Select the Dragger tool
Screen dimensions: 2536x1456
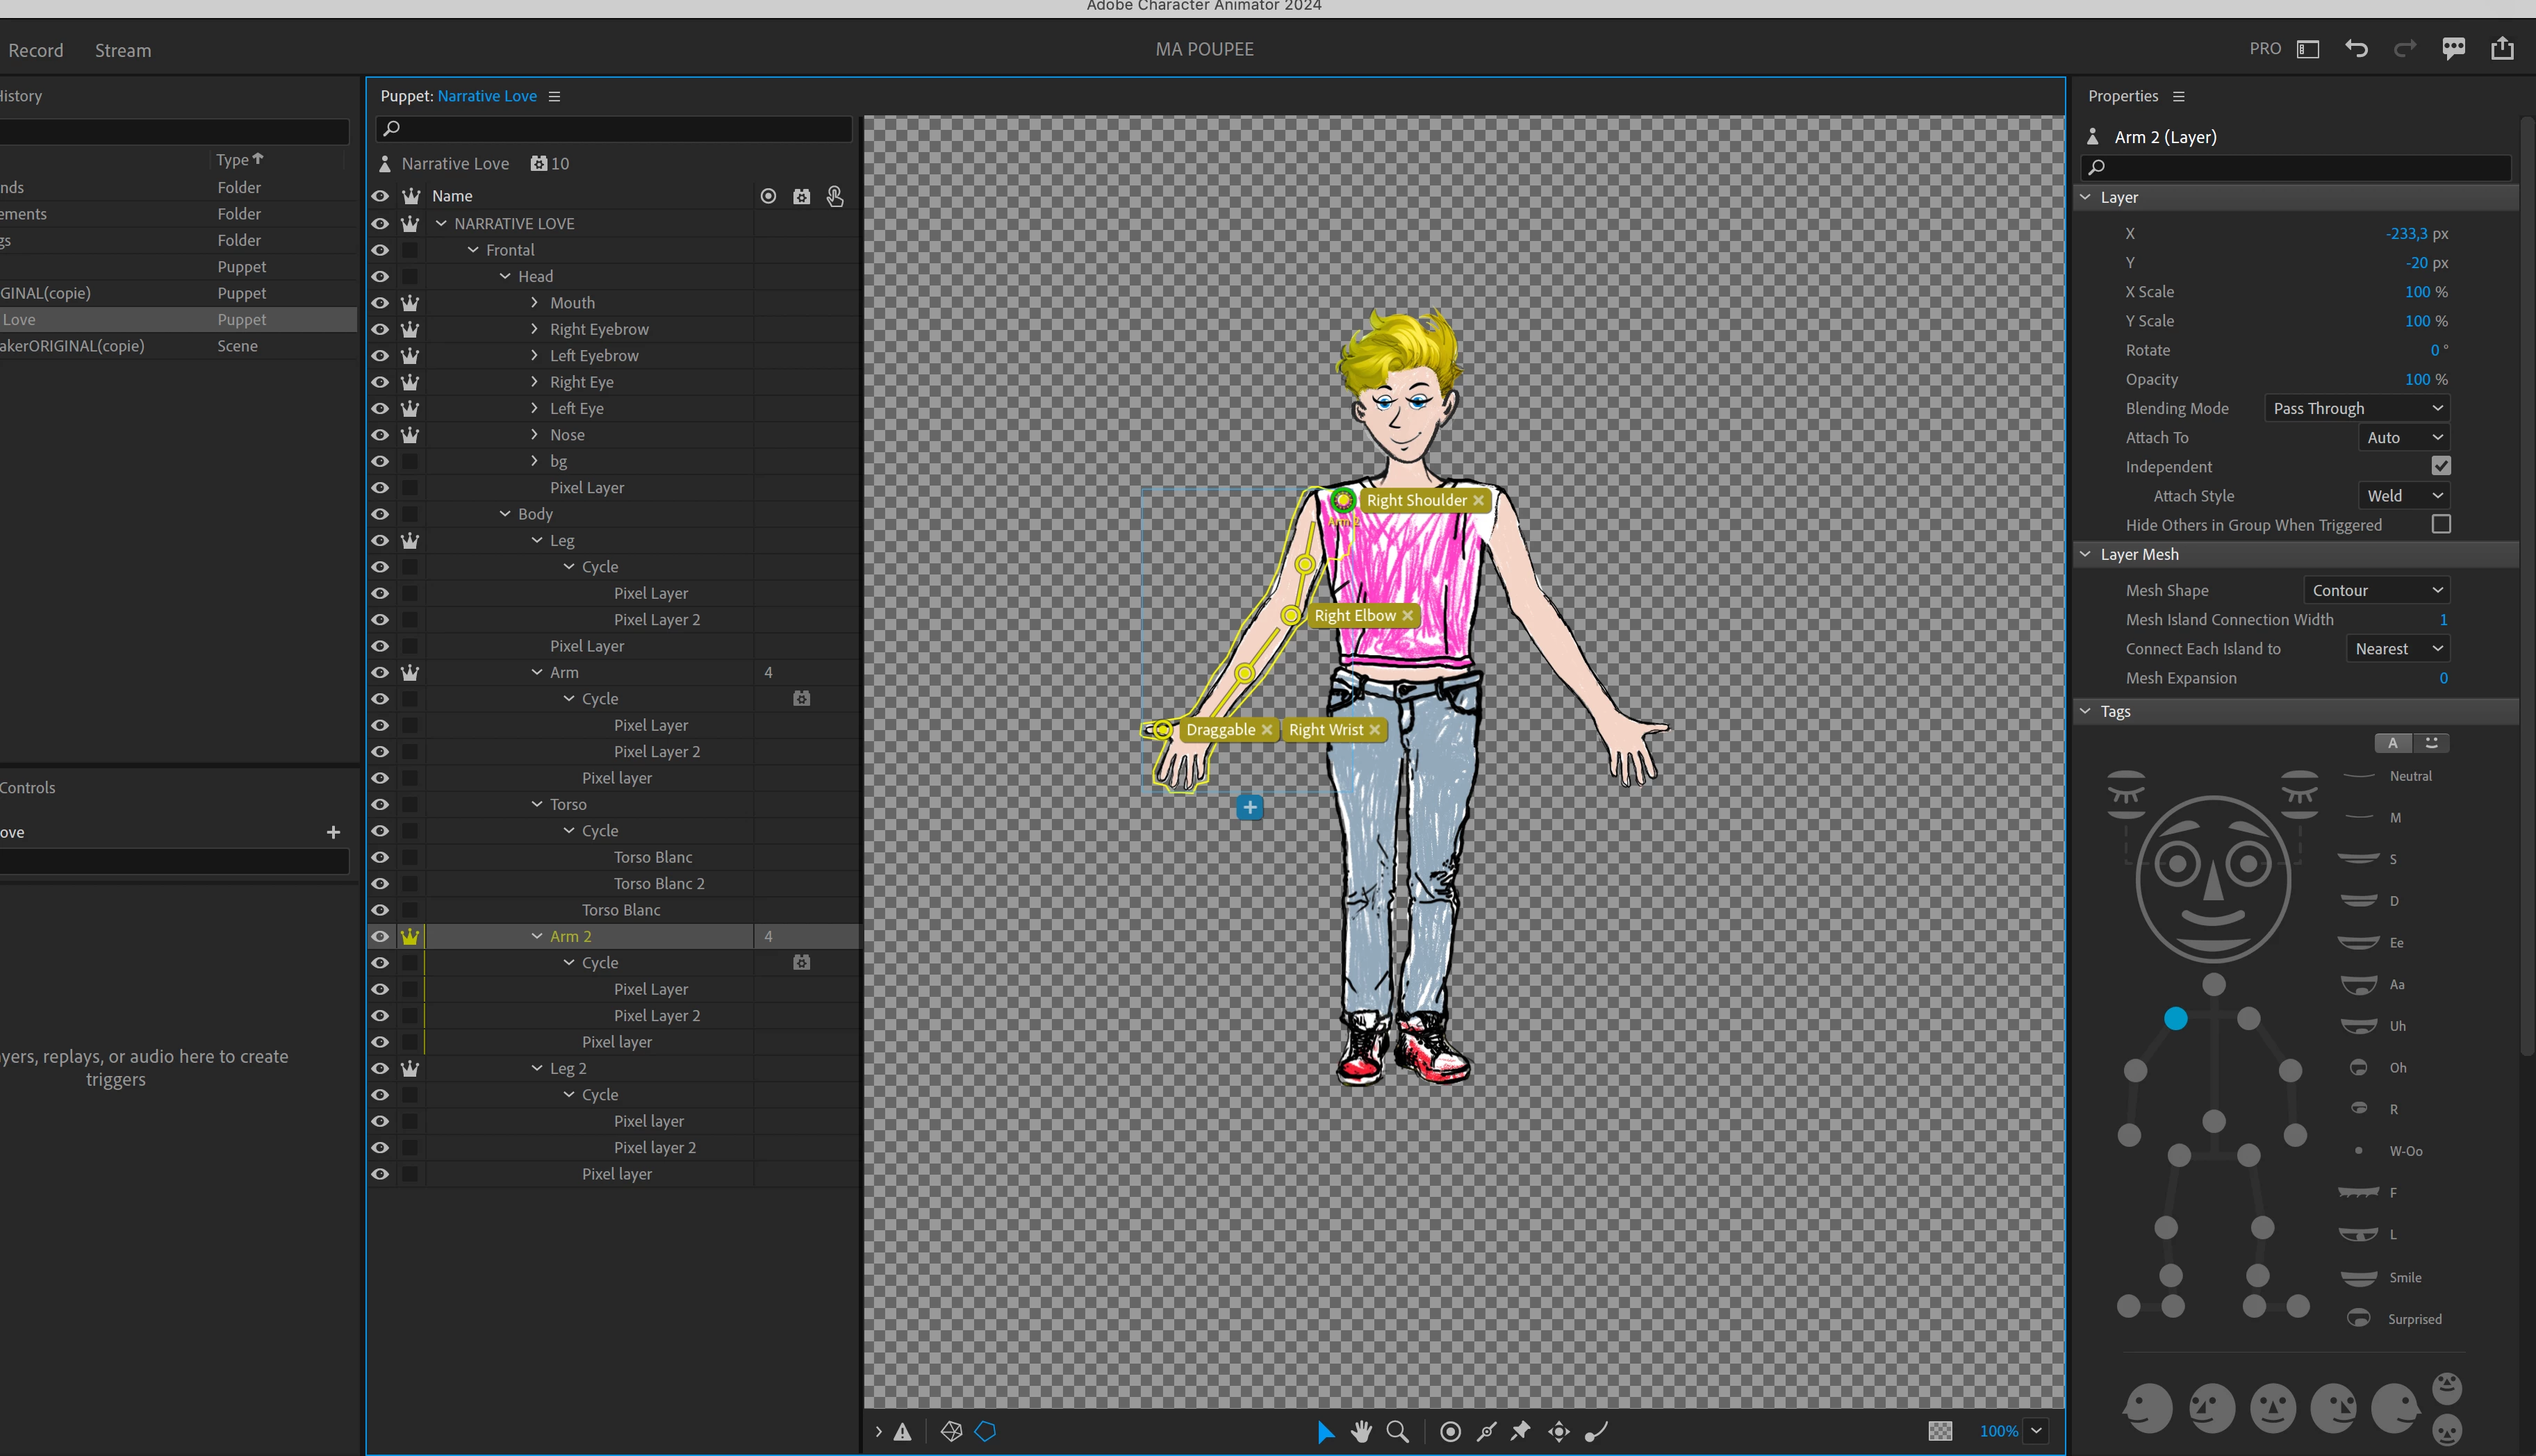pos(1558,1431)
